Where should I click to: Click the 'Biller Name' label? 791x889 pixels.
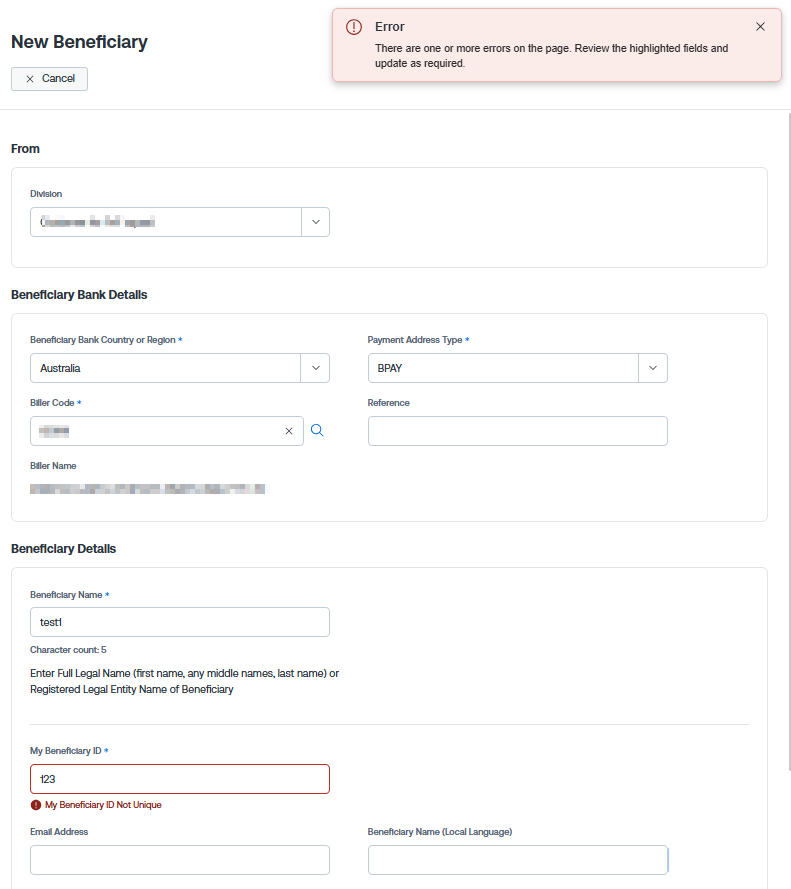(x=53, y=465)
